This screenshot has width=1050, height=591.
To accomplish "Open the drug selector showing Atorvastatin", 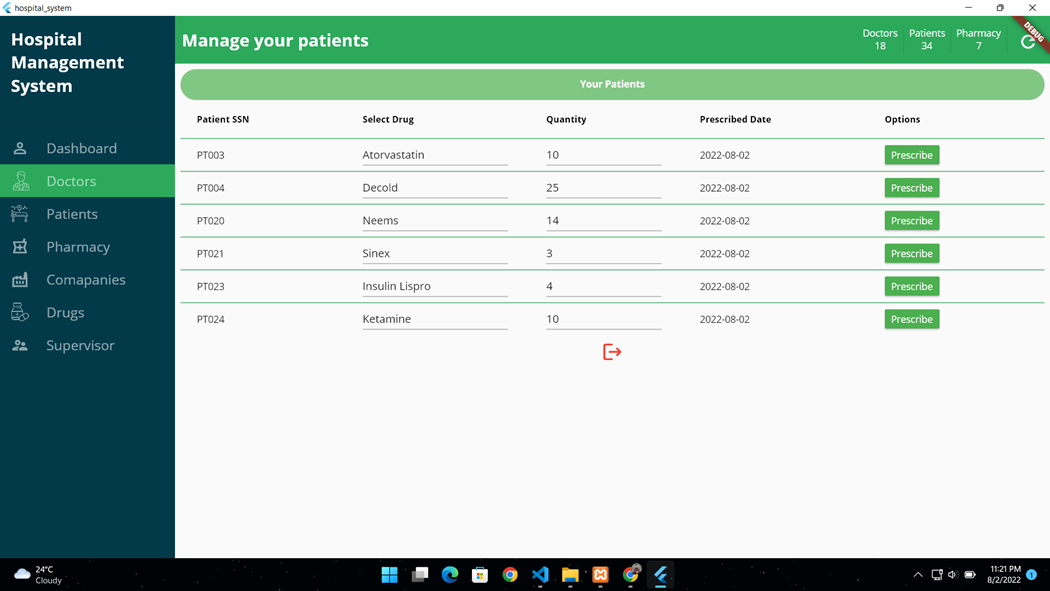I will point(434,154).
